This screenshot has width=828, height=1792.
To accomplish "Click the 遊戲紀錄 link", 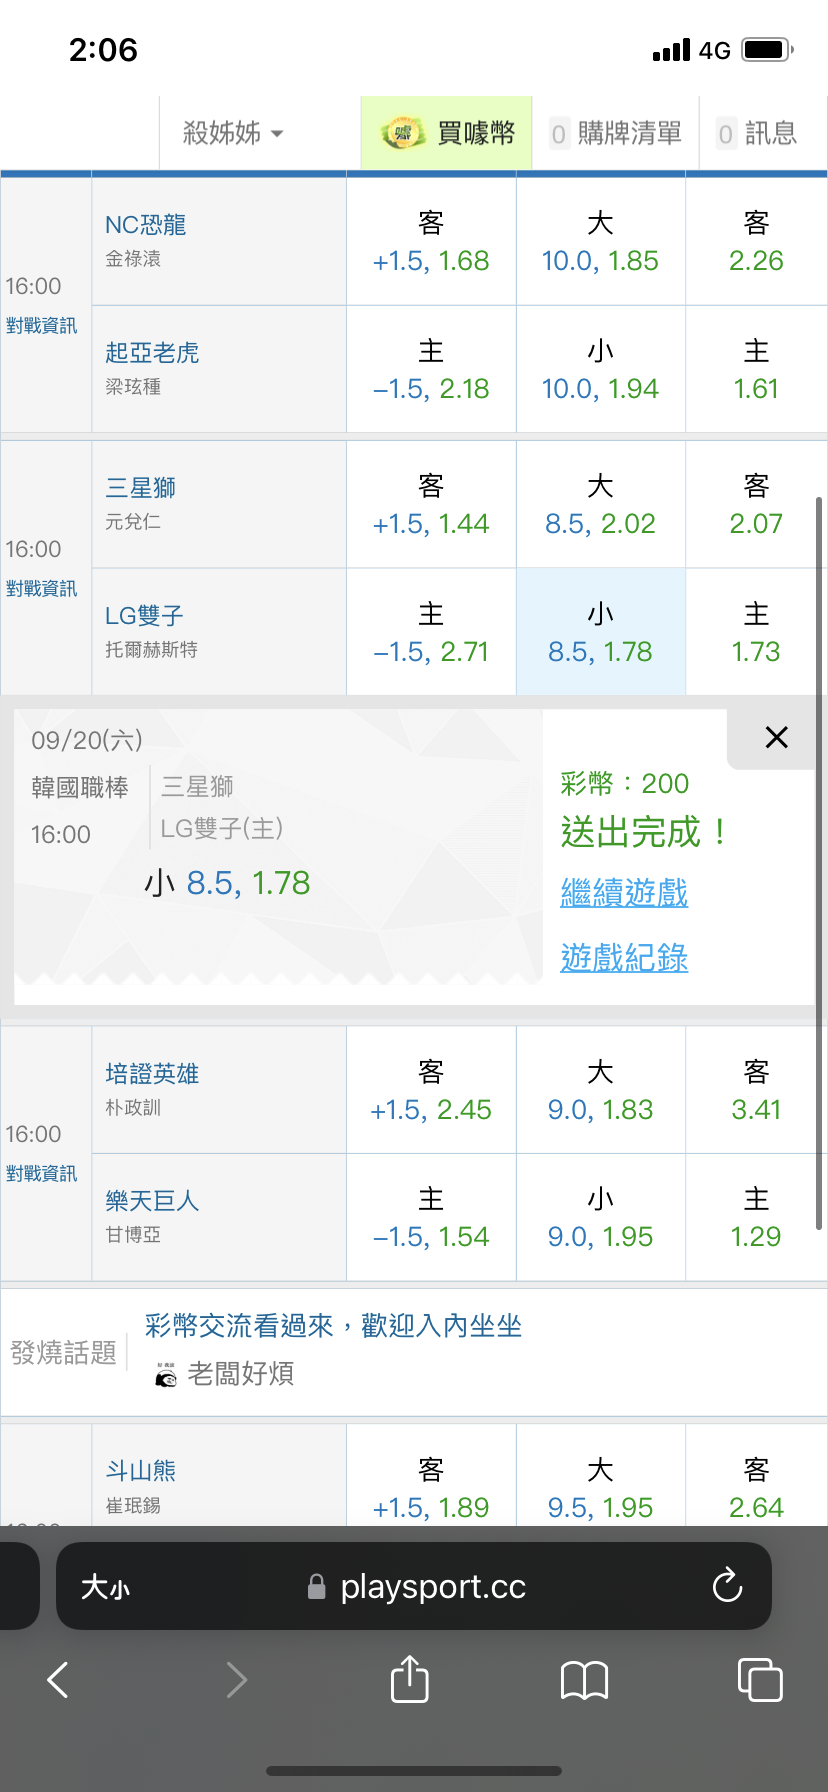I will (624, 957).
